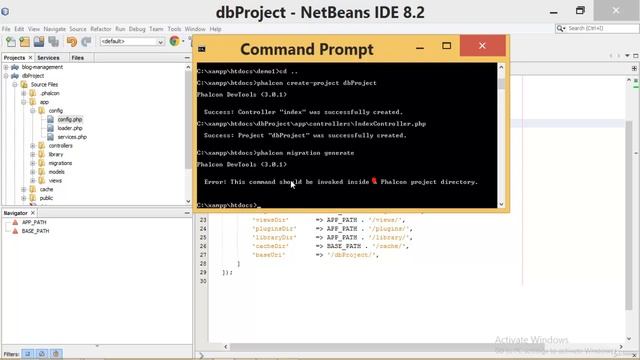Viewport: 640px width, 360px height.
Task: Click the New File toolbar icon
Action: click(x=11, y=42)
